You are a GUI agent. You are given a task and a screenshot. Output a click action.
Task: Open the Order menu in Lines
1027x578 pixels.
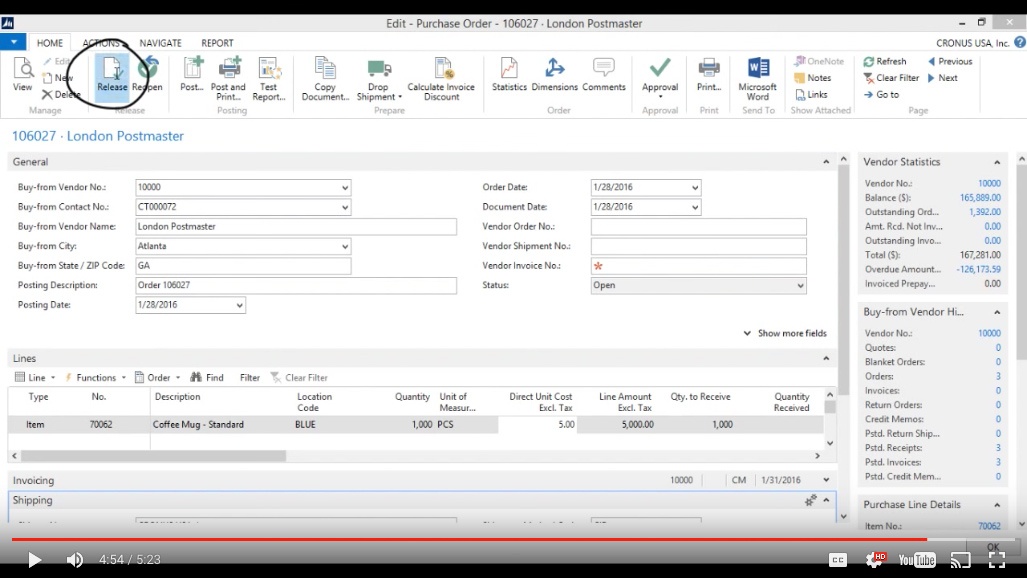click(x=157, y=377)
